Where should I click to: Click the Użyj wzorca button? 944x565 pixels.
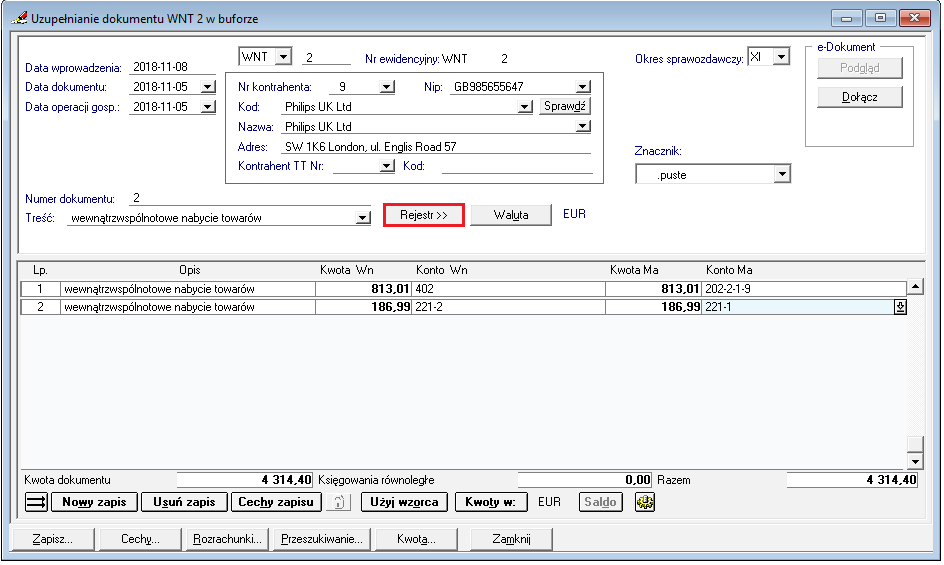[405, 502]
